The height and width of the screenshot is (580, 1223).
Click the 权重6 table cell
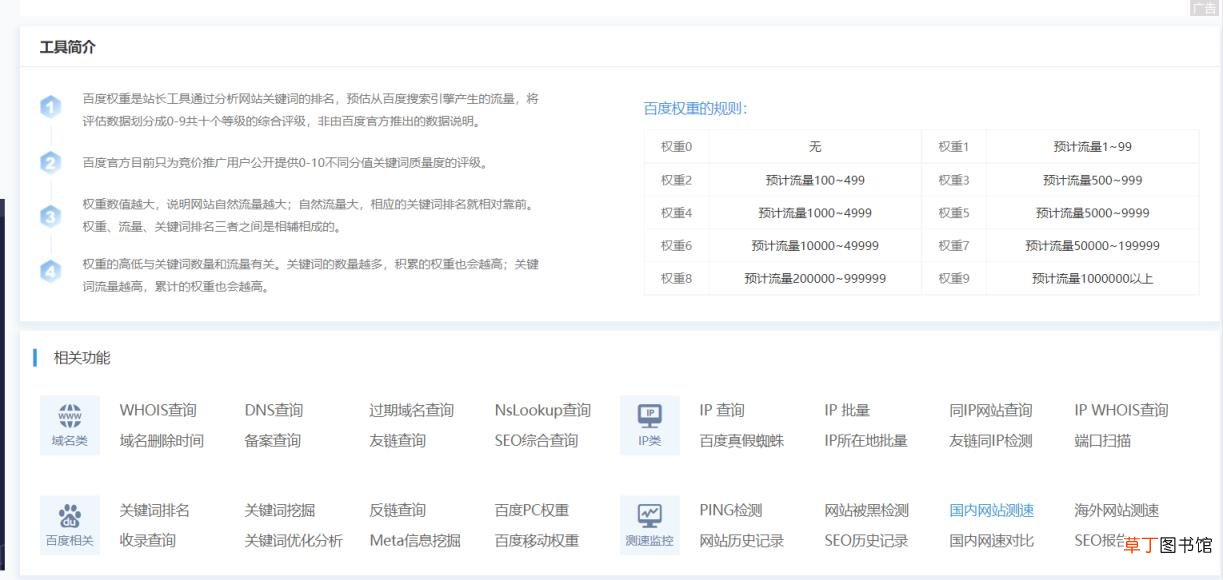[x=677, y=246]
